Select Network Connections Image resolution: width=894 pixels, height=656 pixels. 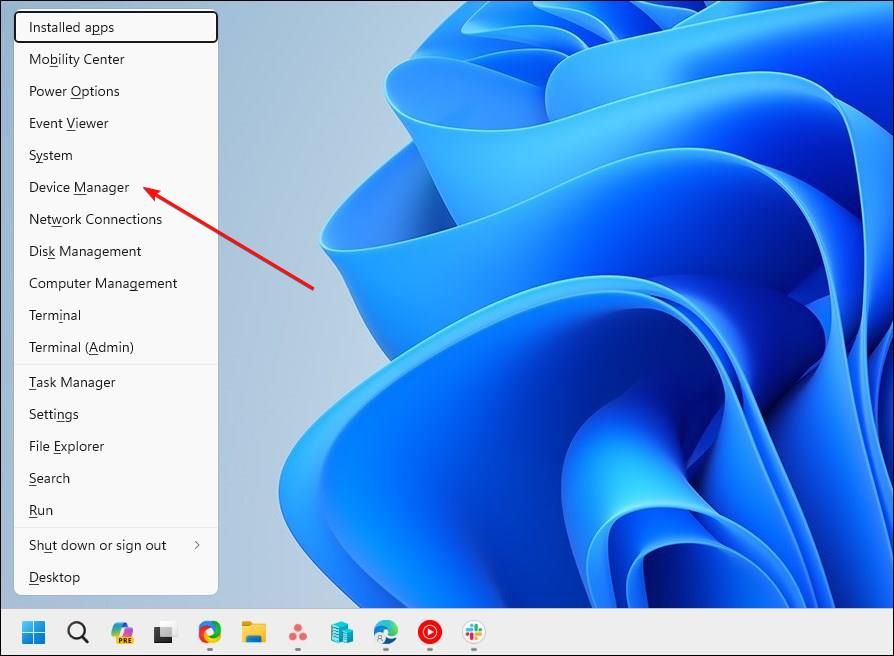click(95, 219)
